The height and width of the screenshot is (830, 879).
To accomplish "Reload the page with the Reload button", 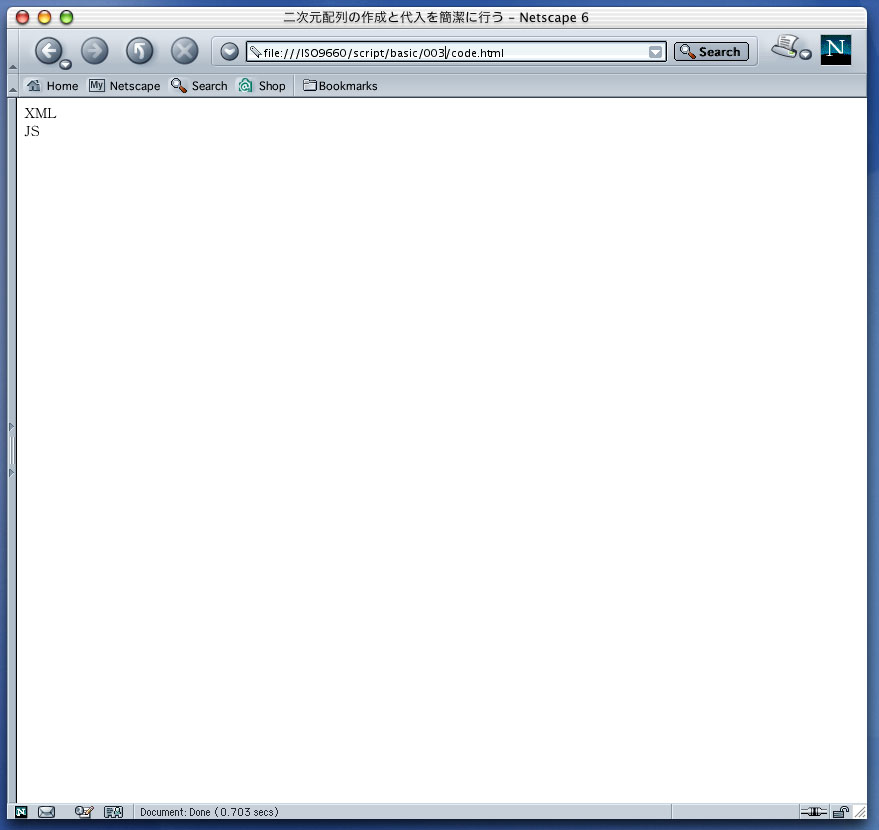I will click(140, 50).
